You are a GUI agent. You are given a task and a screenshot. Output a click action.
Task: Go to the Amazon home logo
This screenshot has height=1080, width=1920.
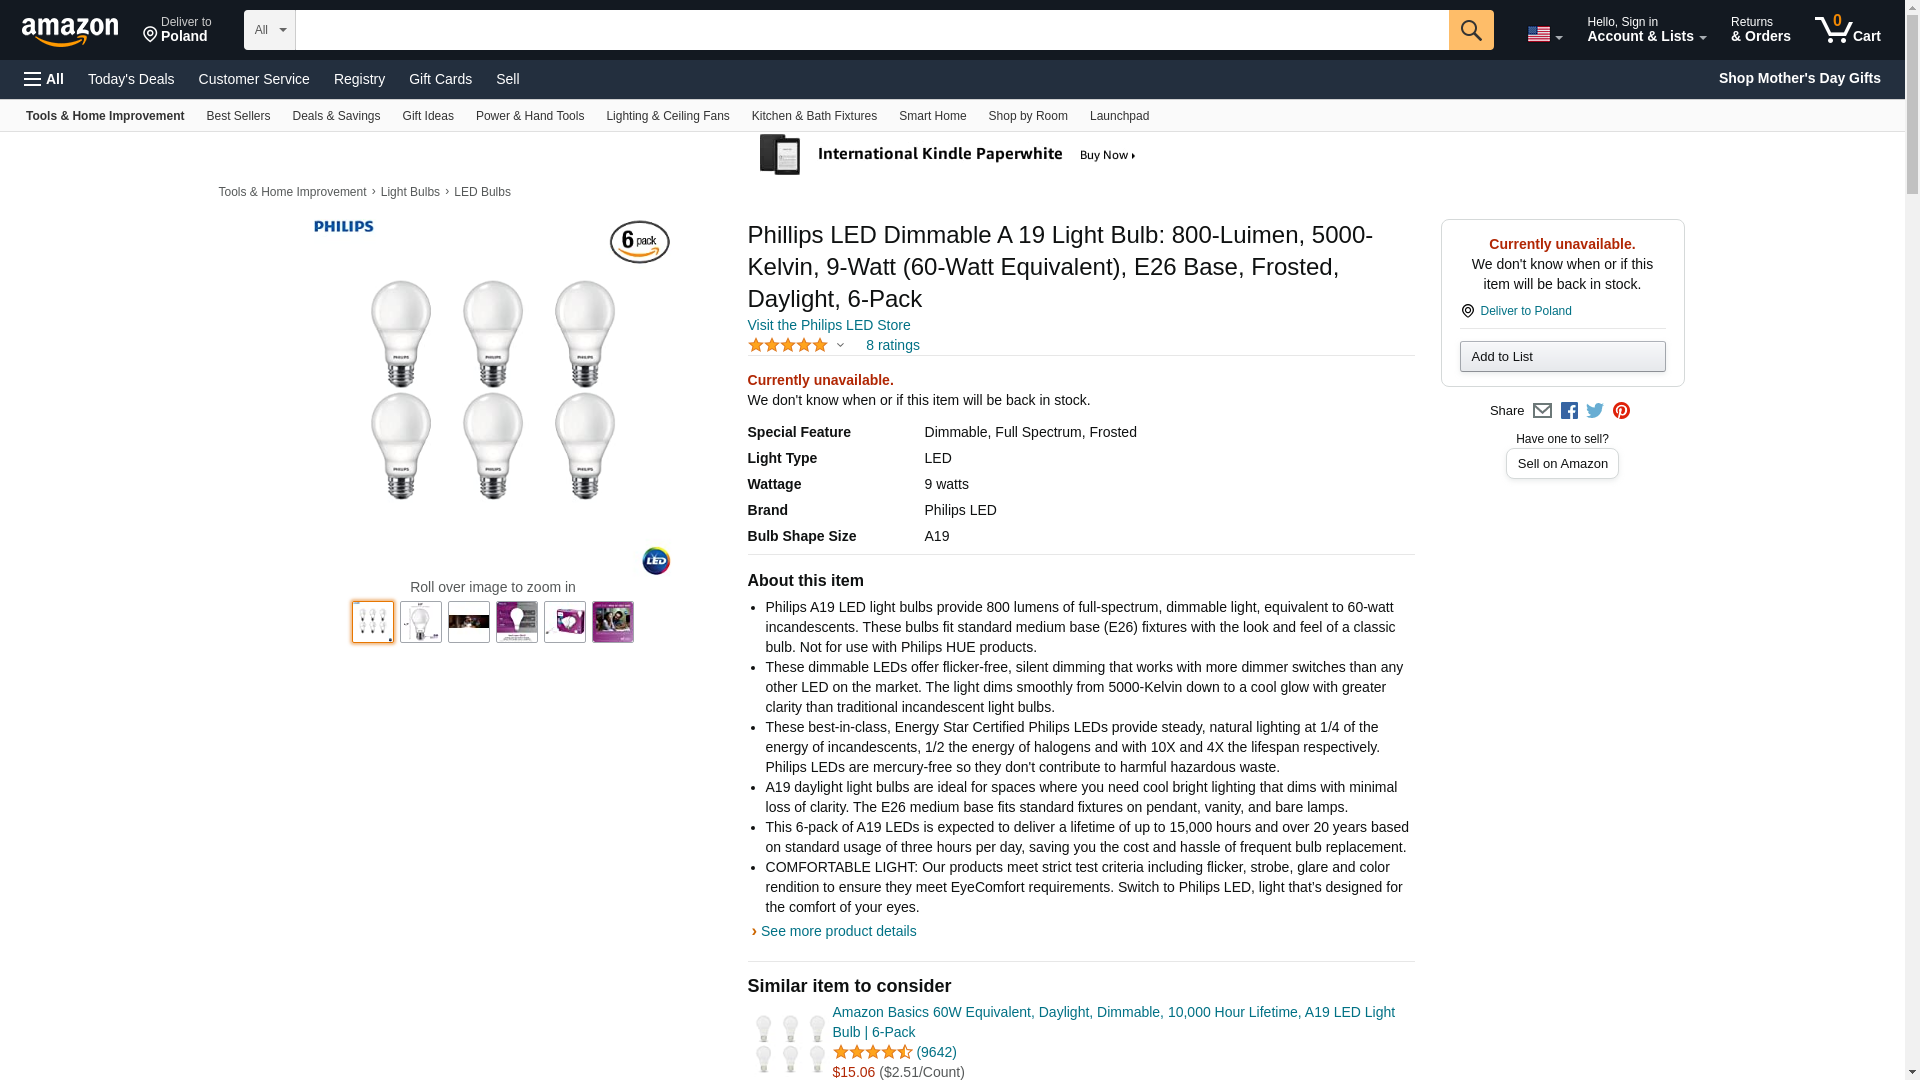click(70, 31)
